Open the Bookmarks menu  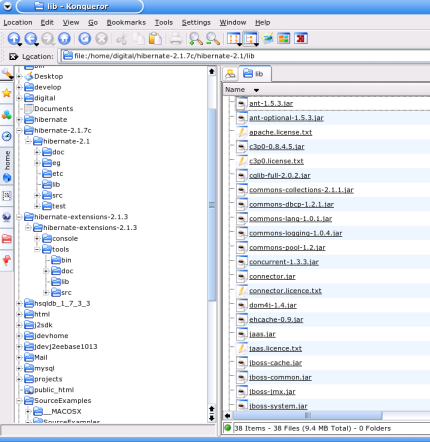point(126,23)
